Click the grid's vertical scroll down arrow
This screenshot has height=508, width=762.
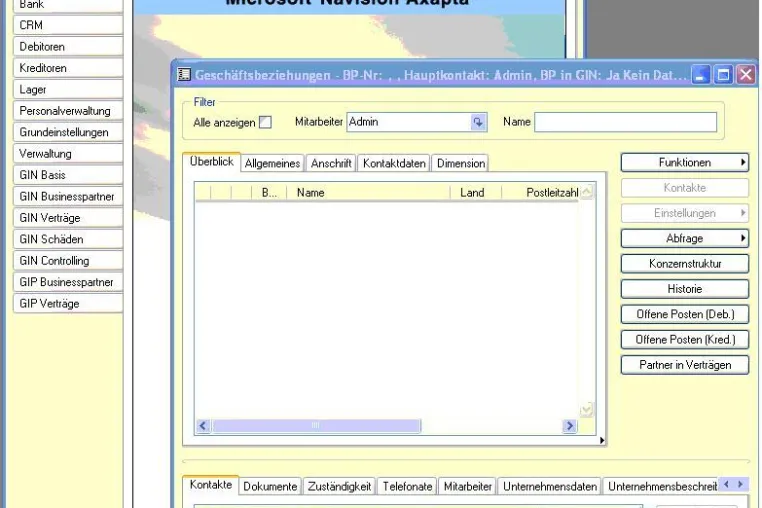(587, 410)
